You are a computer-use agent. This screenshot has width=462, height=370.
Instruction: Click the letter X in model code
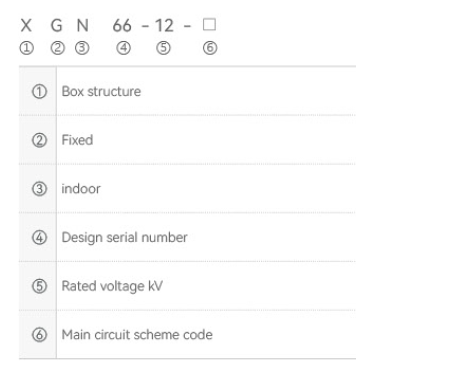pyautogui.click(x=26, y=25)
